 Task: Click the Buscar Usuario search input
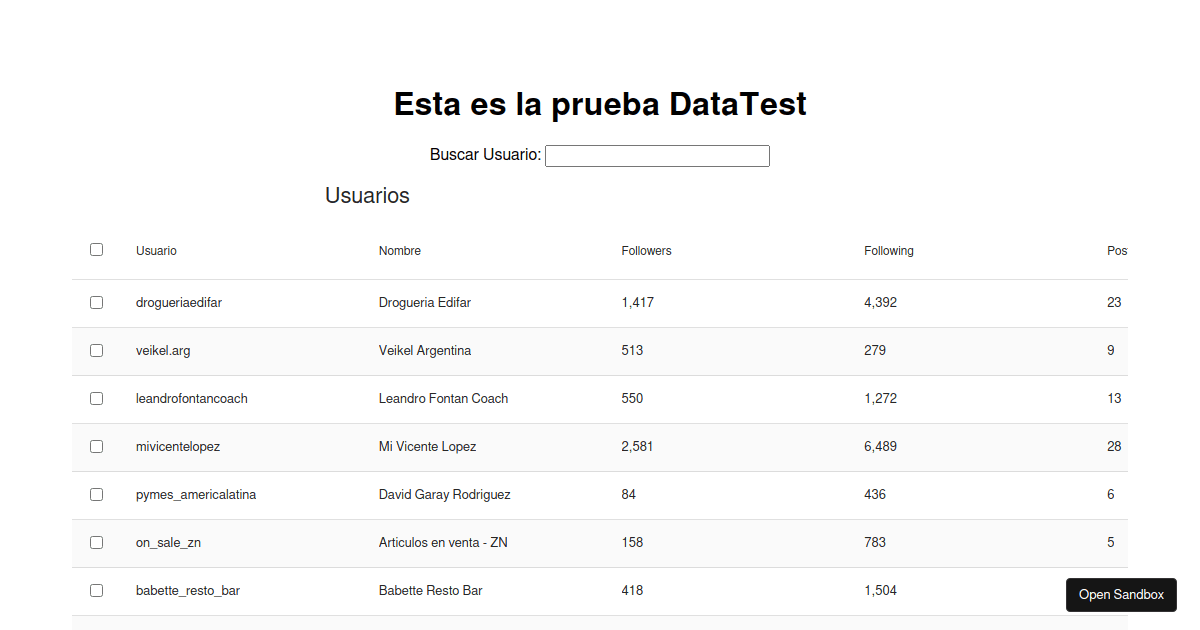pyautogui.click(x=656, y=155)
